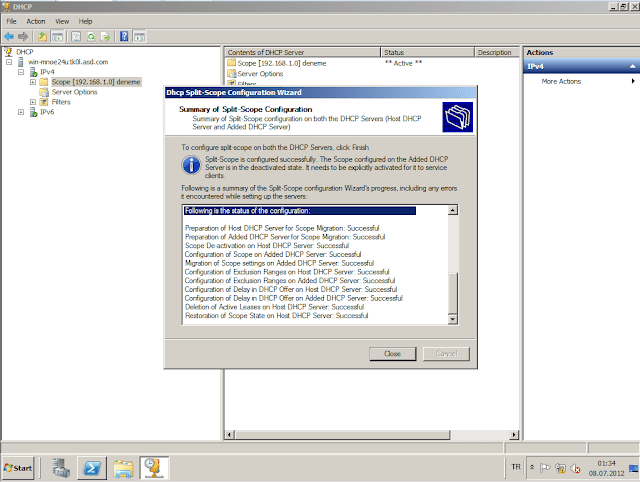Open PowerShell from the taskbar
640x482 pixels.
[91, 468]
